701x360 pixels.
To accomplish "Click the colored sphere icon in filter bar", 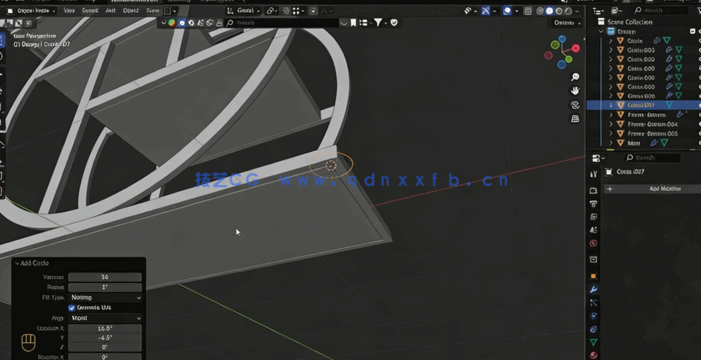I will point(172,22).
